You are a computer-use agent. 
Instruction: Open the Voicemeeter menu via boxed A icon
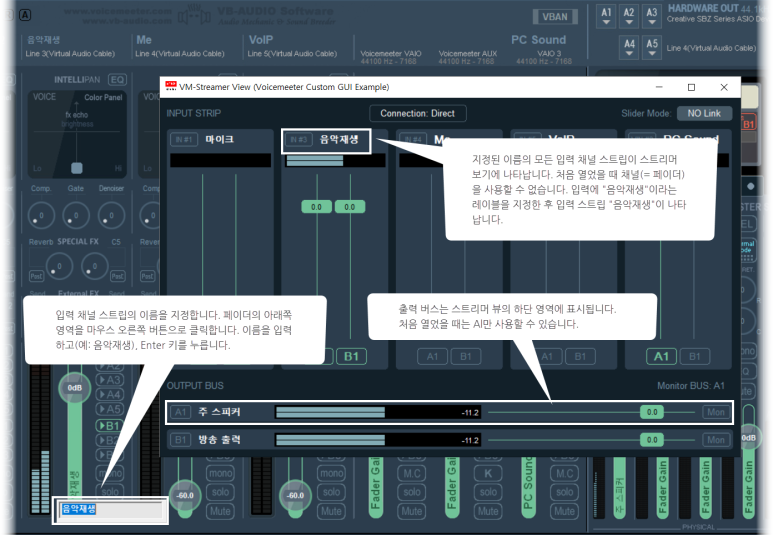coord(25,15)
